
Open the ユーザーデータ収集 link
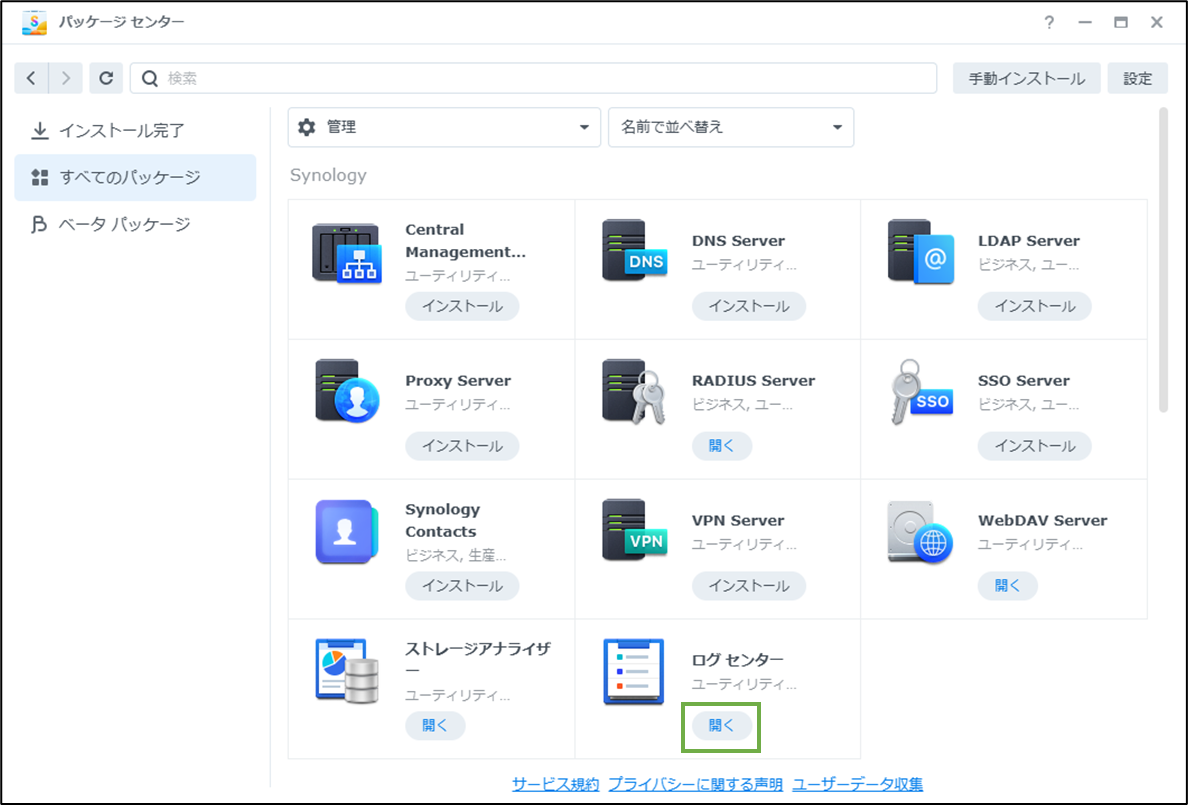(858, 784)
